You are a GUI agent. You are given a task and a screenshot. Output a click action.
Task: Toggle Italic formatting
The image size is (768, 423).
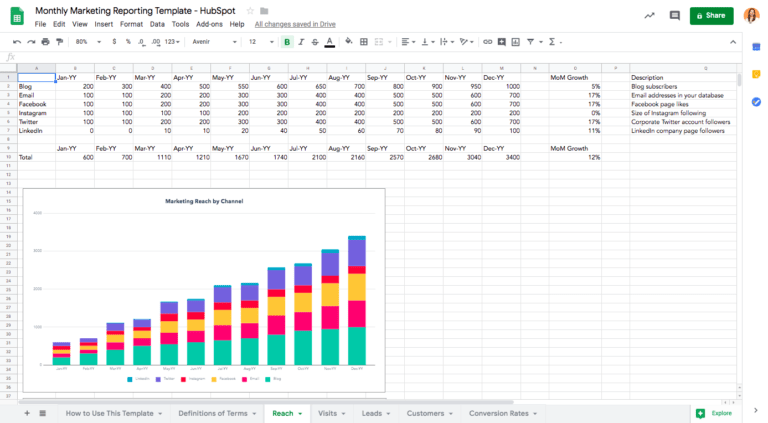[301, 42]
